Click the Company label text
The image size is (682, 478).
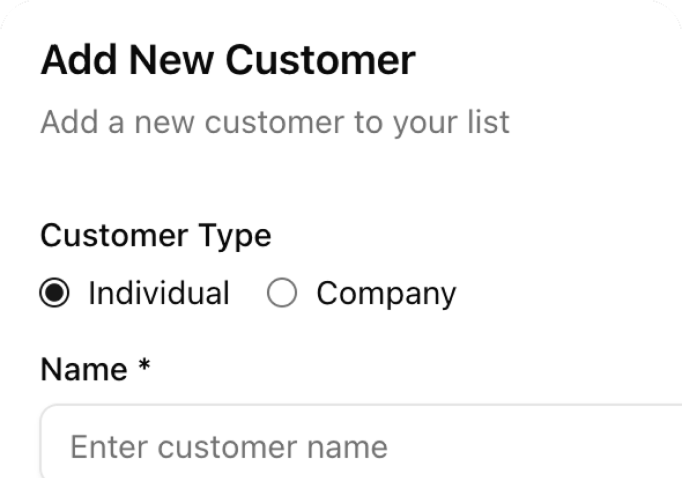(386, 294)
